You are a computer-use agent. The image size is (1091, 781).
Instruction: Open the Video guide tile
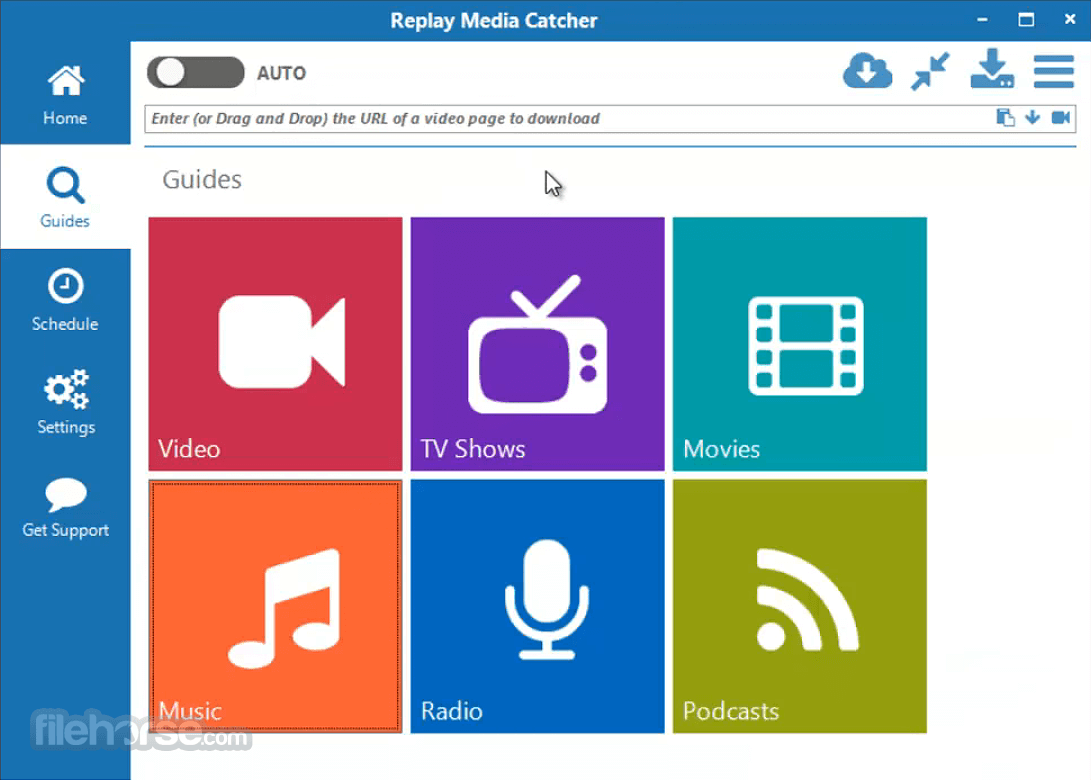(276, 344)
